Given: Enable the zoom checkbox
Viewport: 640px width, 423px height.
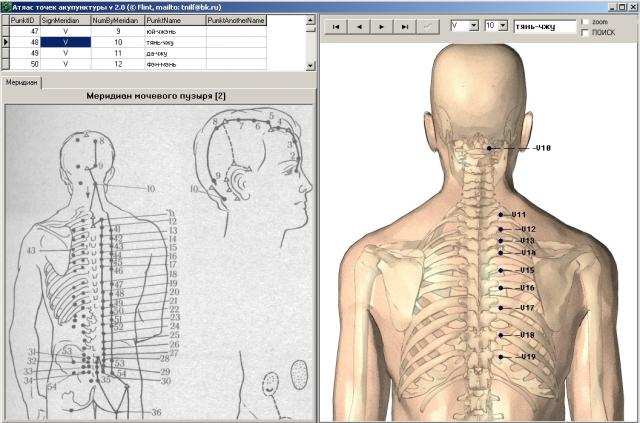Looking at the screenshot, I should [586, 21].
